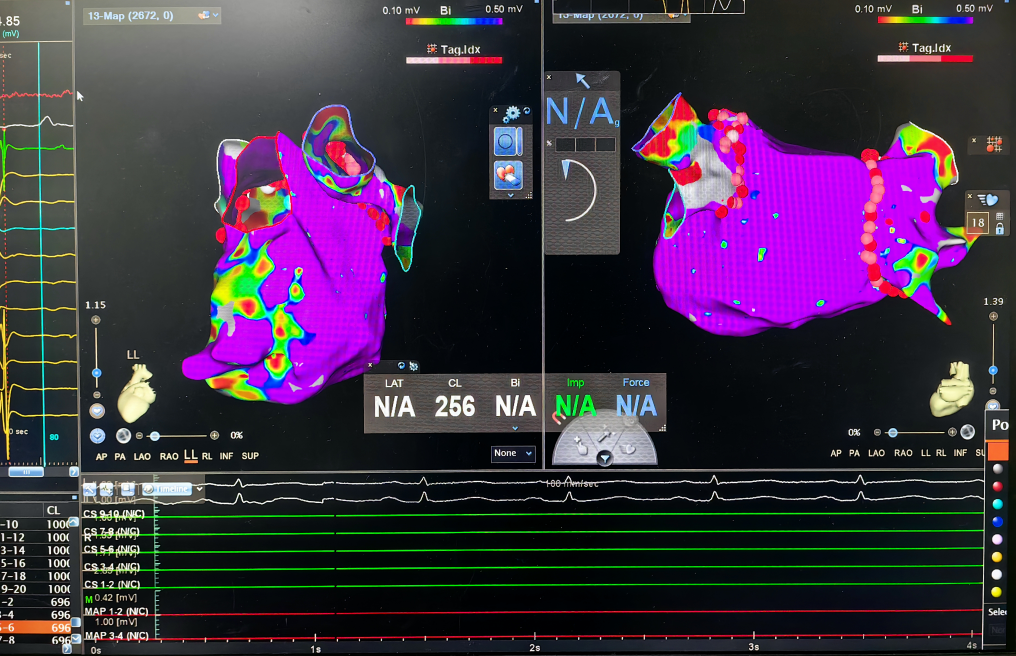The width and height of the screenshot is (1016, 656).
Task: Click the add-point hand icon on the dial
Action: tap(579, 444)
